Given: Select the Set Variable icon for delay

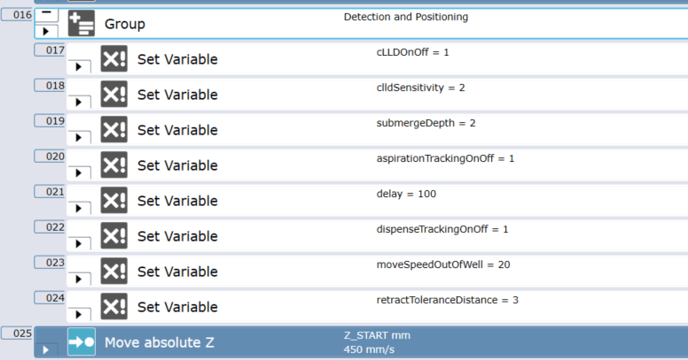Looking at the screenshot, I should (x=114, y=200).
